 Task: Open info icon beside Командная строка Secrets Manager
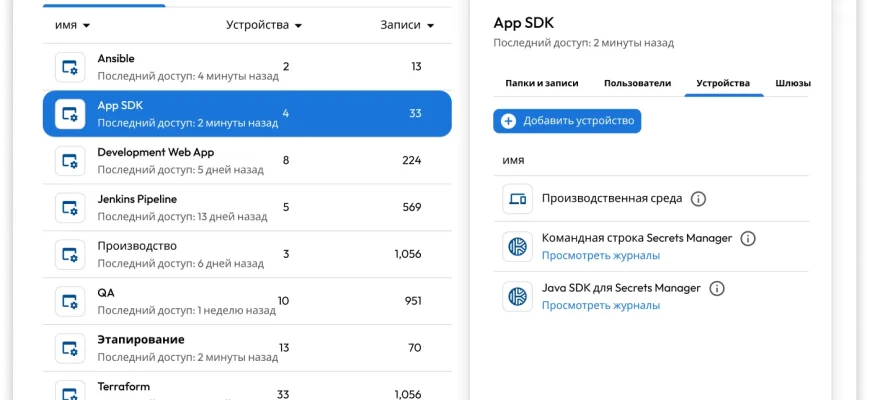748,238
